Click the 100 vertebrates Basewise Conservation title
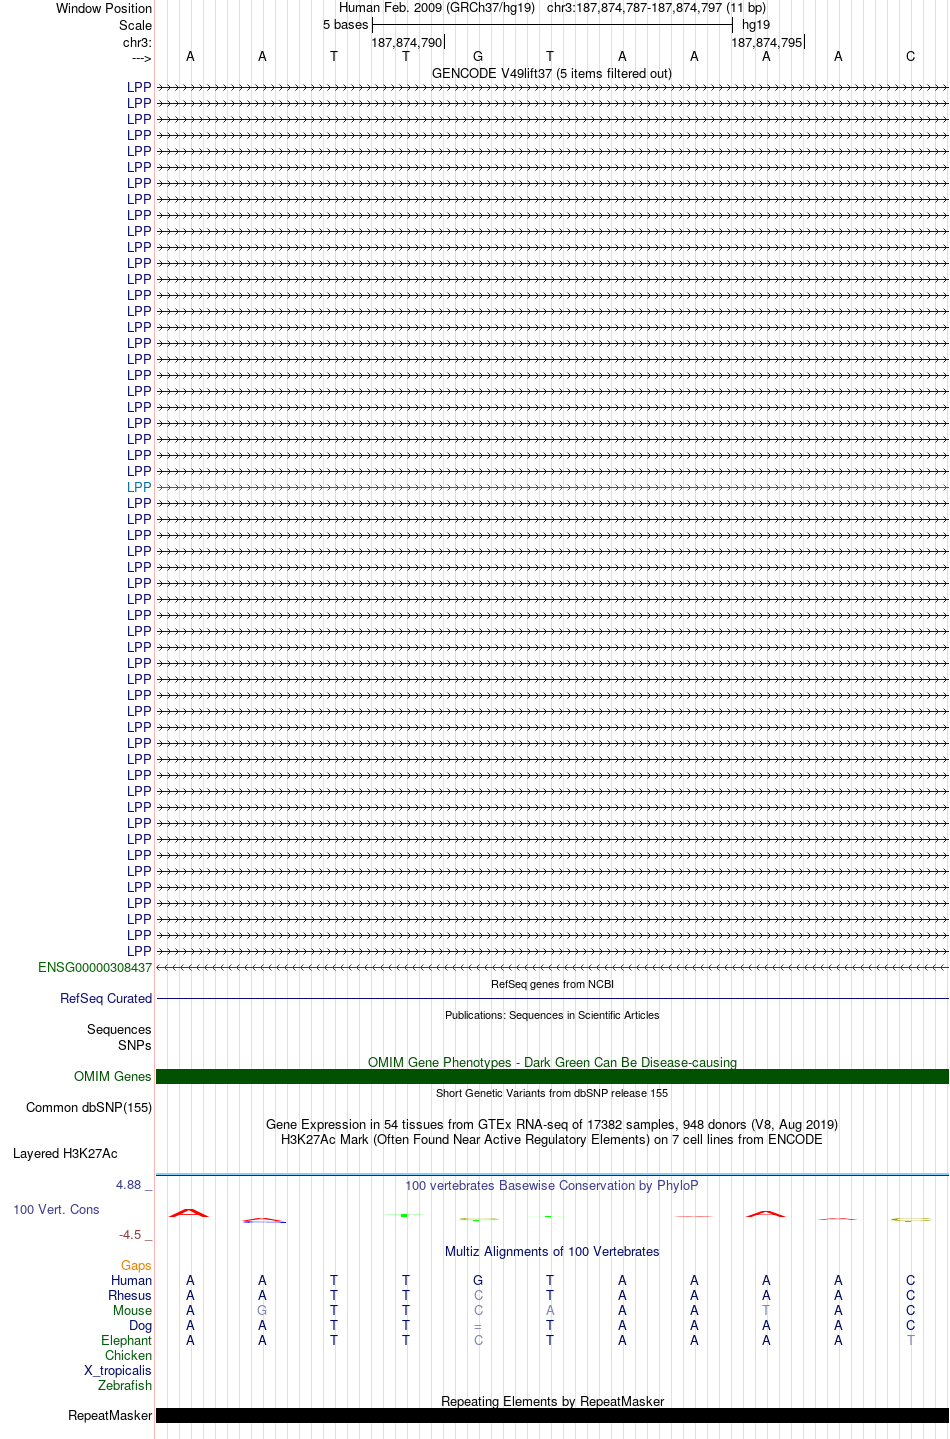 (x=552, y=1185)
